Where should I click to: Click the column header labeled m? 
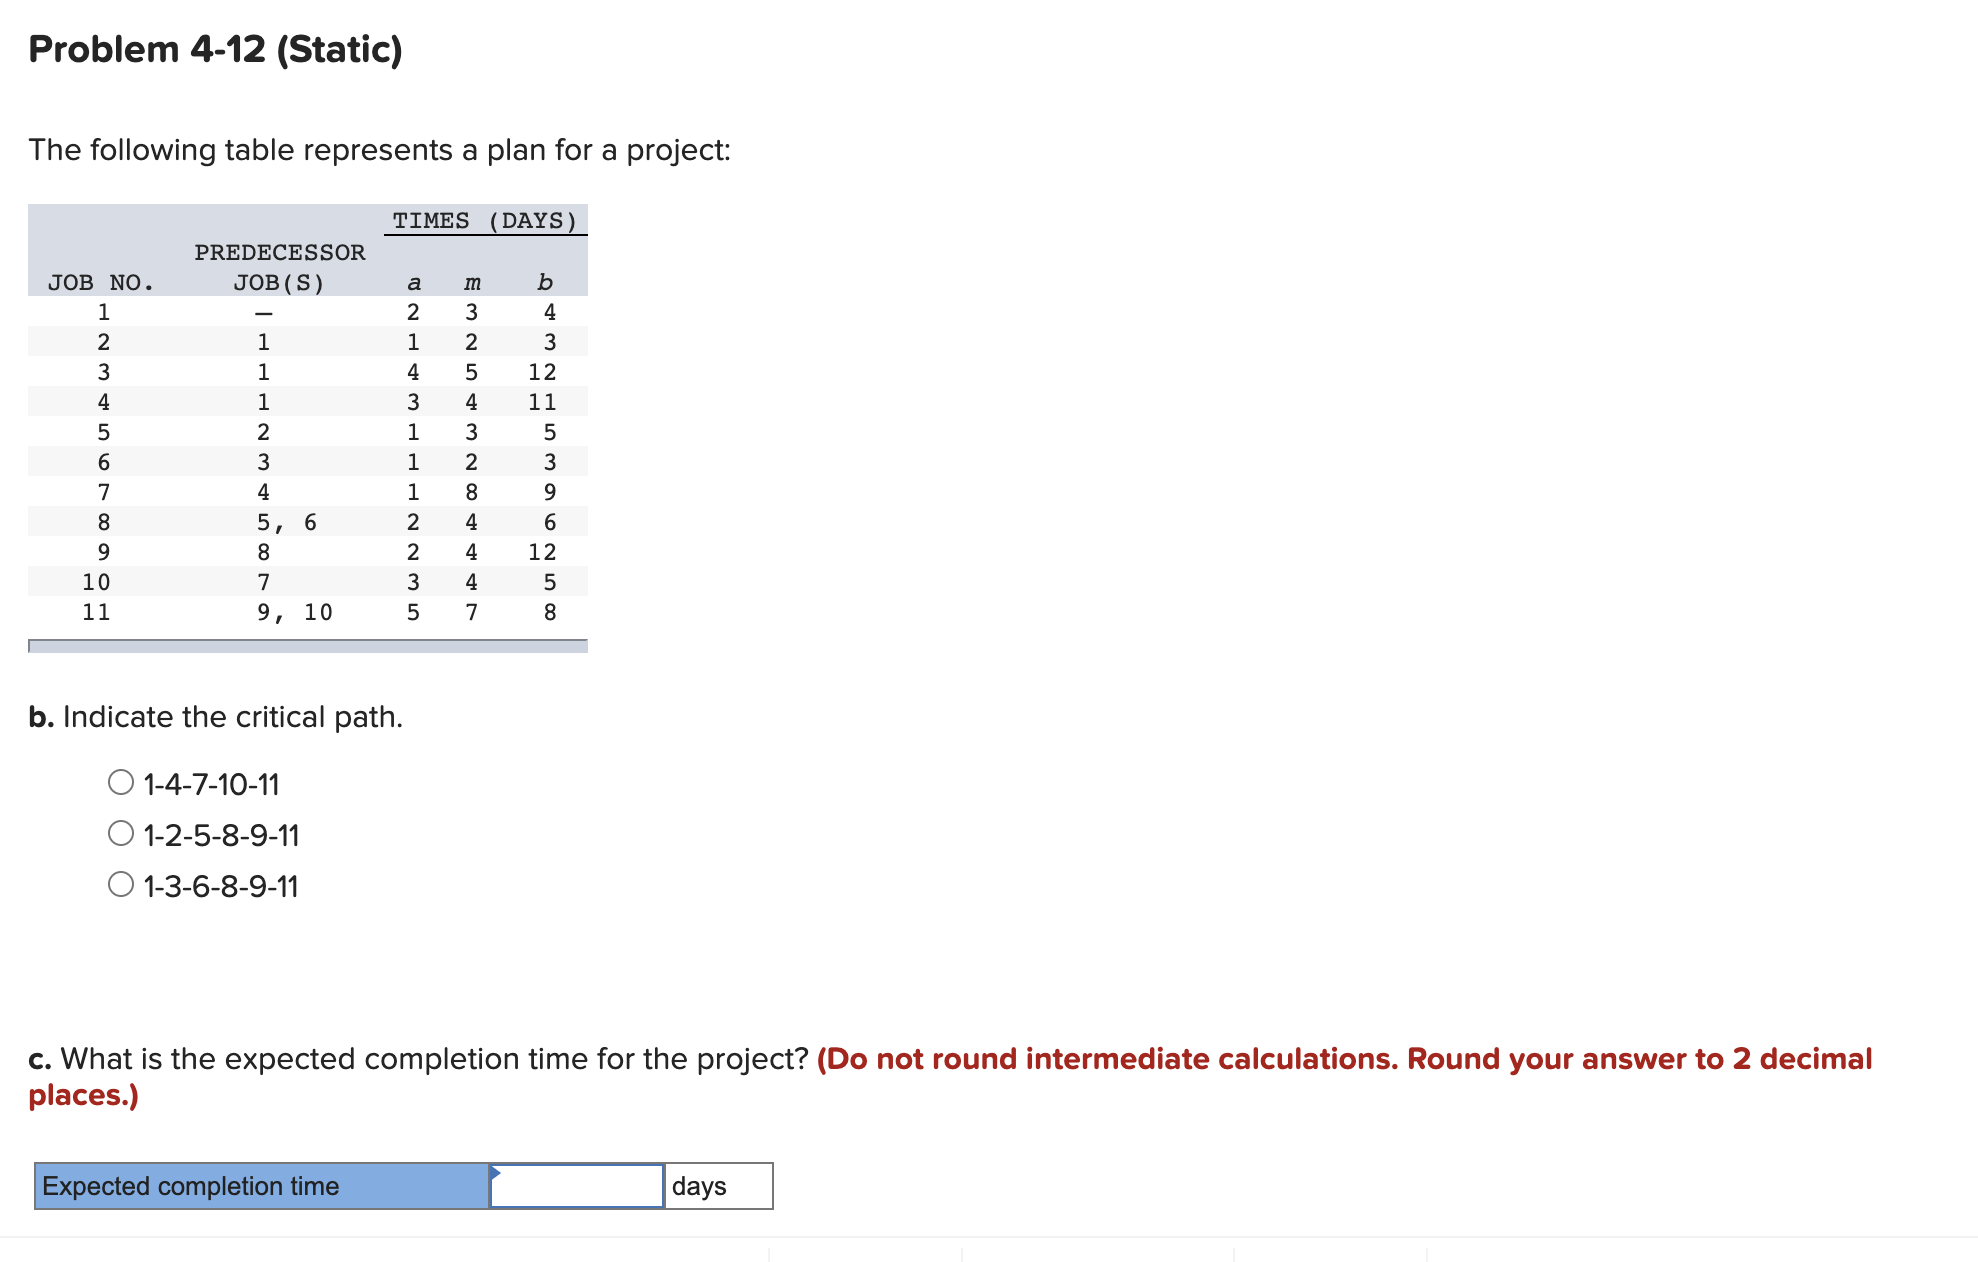click(471, 282)
